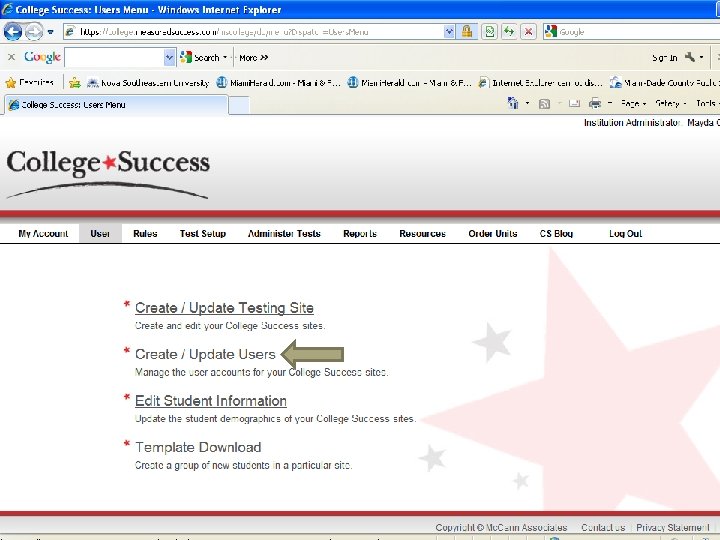The width and height of the screenshot is (720, 540).
Task: Open Create / Update Users link
Action: [x=205, y=354]
